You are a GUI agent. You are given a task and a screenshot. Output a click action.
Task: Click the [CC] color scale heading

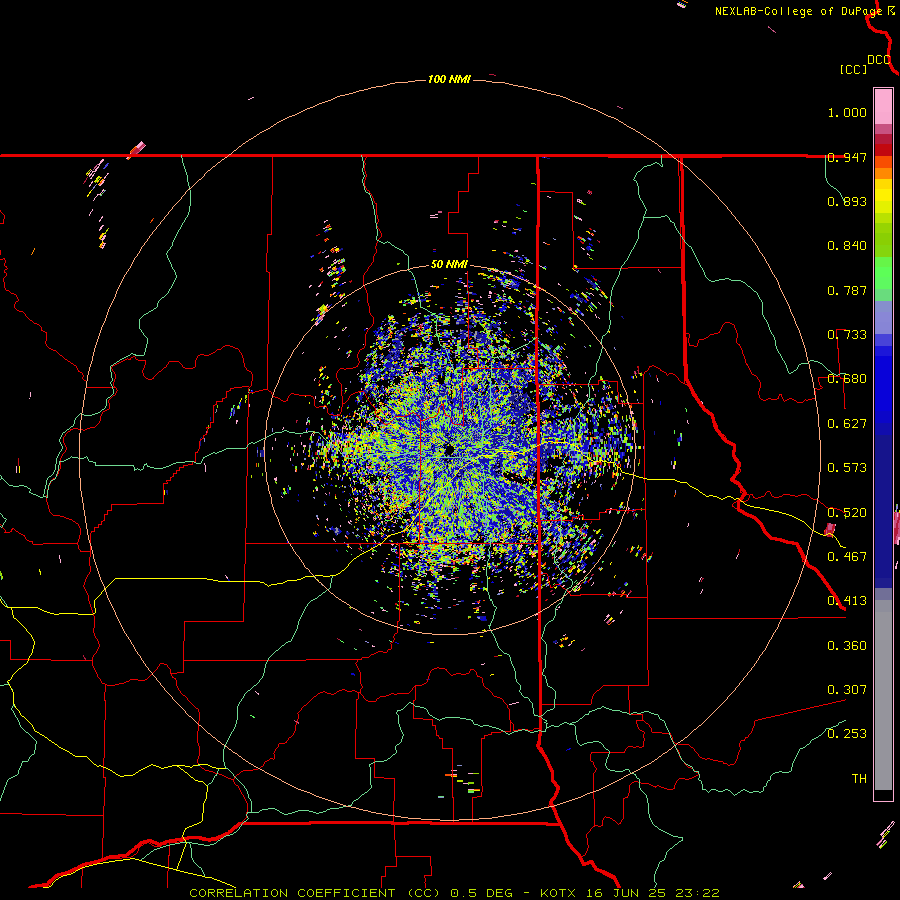click(853, 69)
